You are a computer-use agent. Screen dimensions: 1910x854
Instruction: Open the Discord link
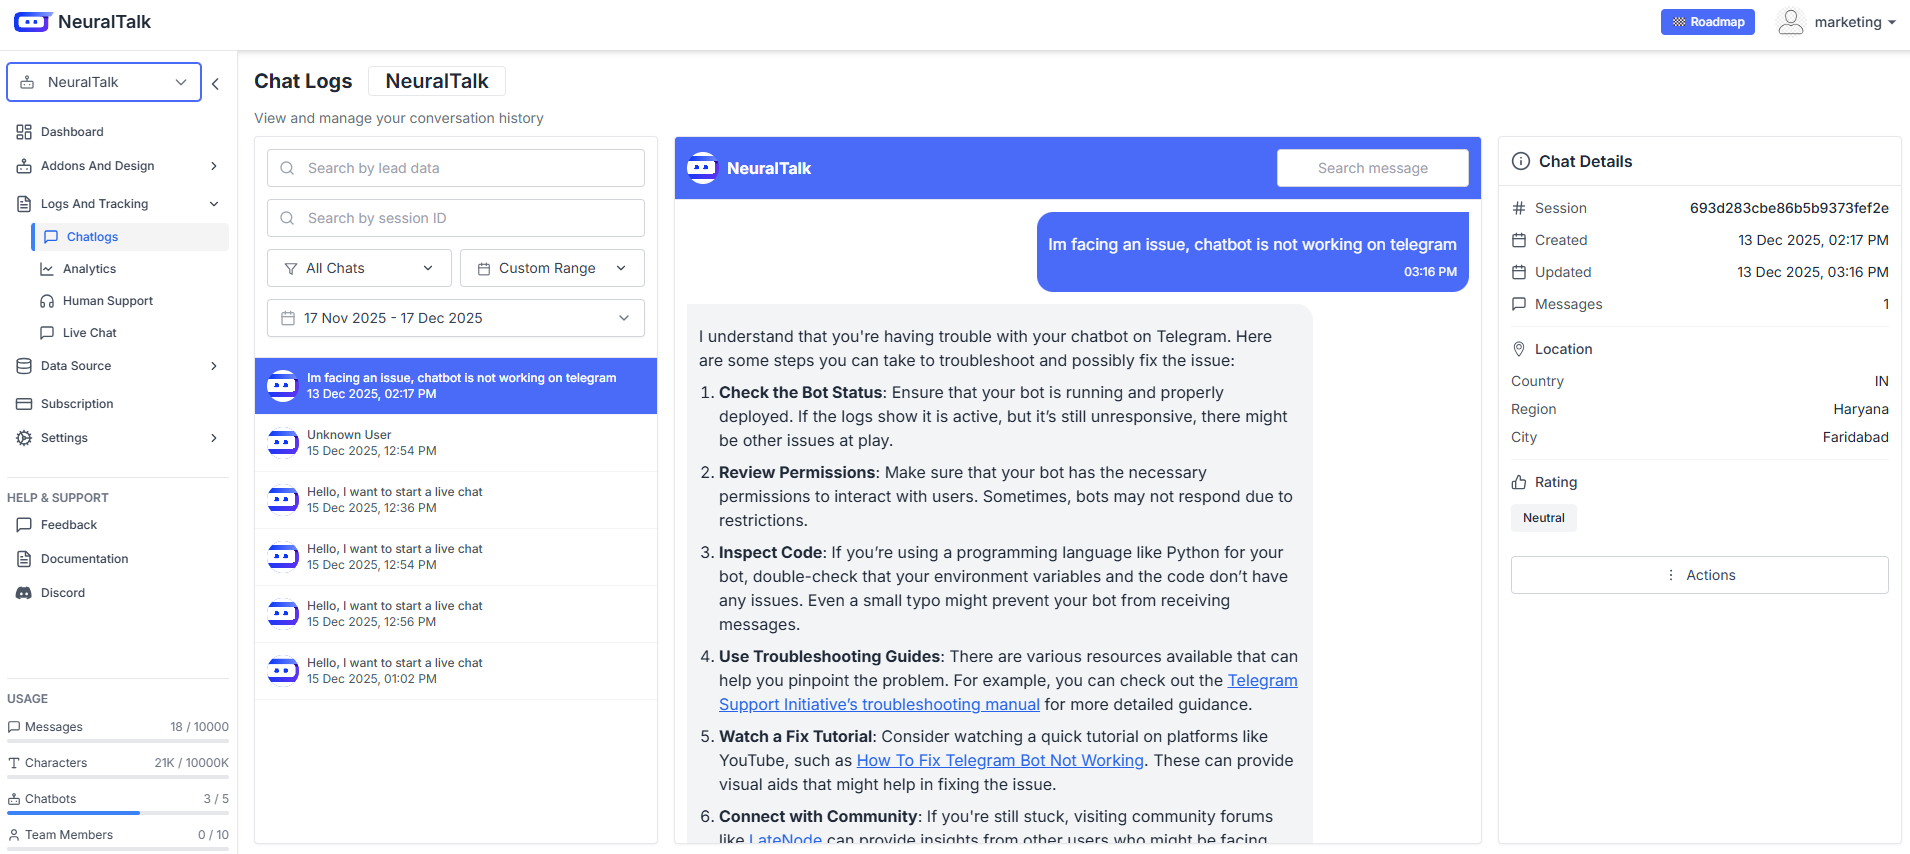click(62, 593)
